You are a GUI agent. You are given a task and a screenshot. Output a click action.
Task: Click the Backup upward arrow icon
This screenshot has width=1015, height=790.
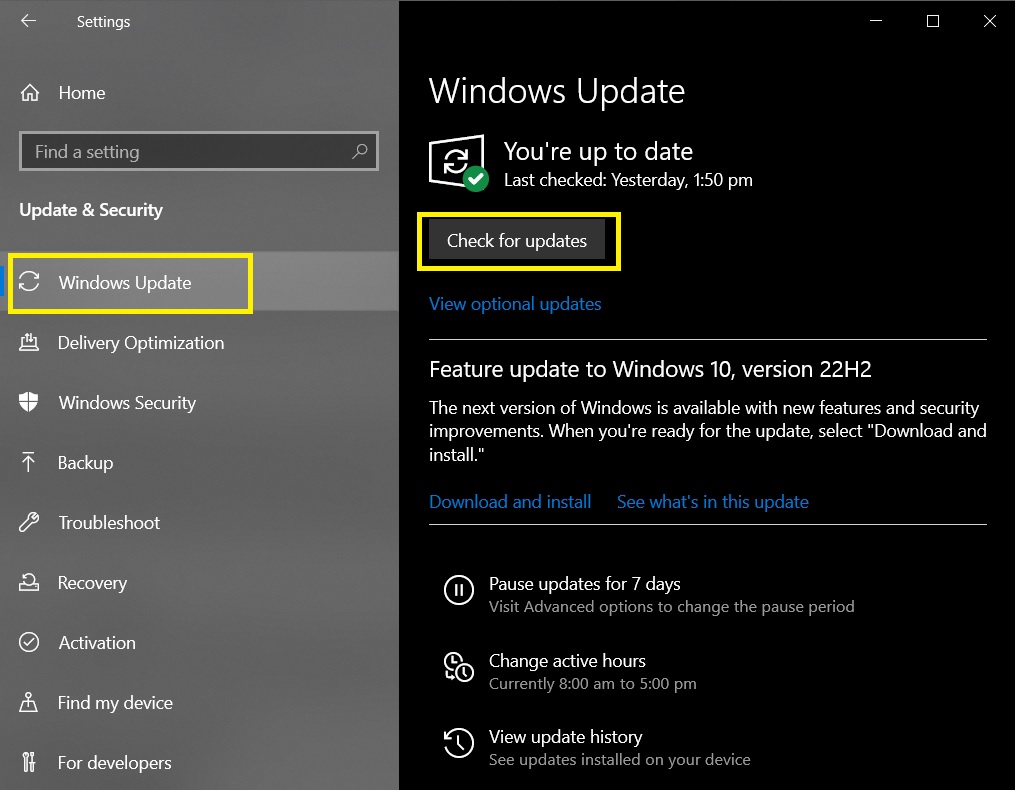point(28,462)
